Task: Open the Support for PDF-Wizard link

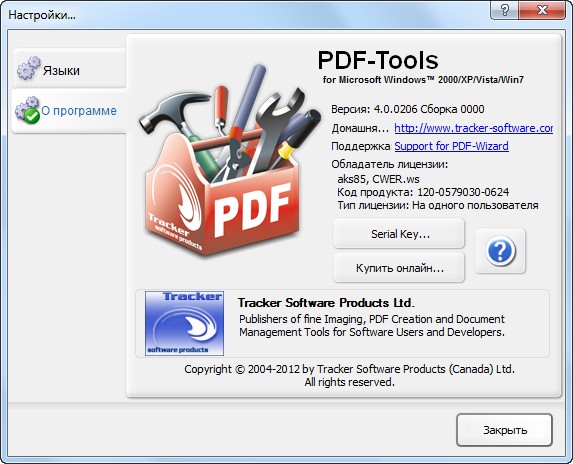Action: tap(451, 146)
